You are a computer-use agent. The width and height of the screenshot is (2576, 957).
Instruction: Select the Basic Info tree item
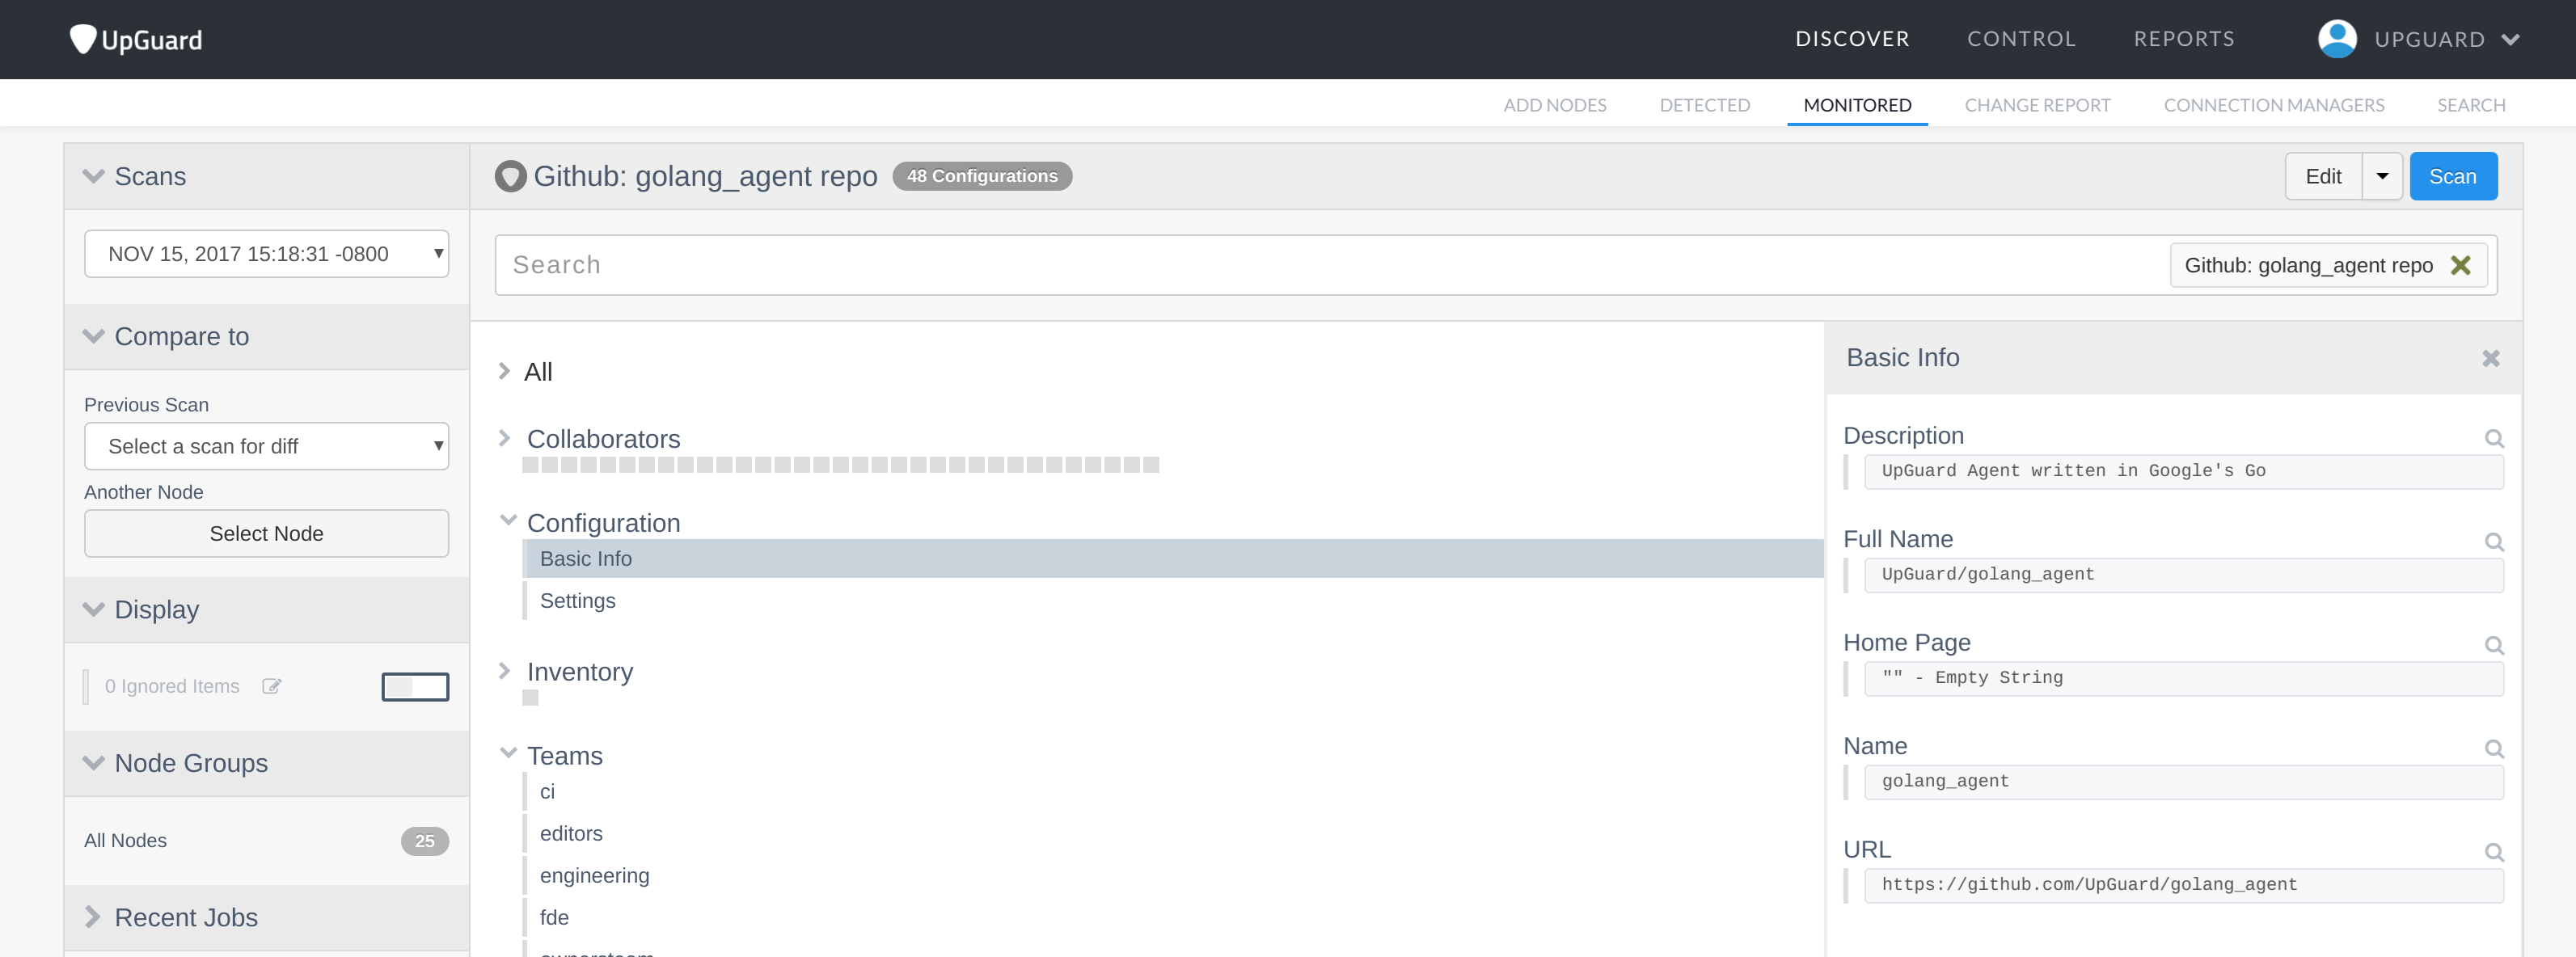[x=1172, y=559]
